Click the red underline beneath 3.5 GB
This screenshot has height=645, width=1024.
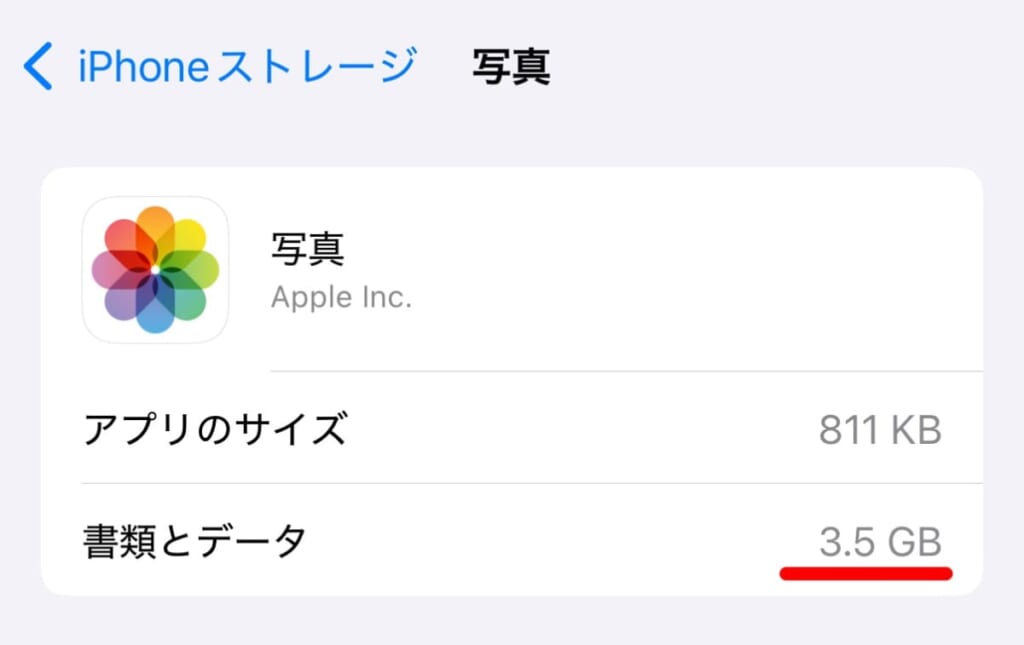[x=865, y=573]
